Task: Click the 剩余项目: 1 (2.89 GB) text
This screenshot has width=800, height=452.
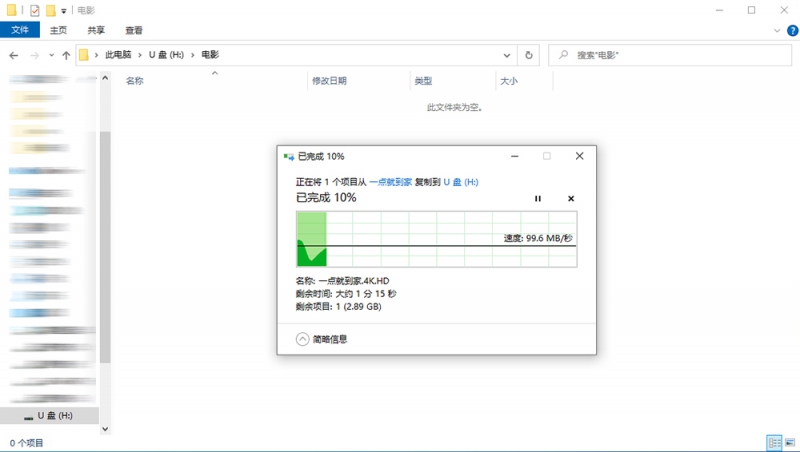Action: coord(338,307)
